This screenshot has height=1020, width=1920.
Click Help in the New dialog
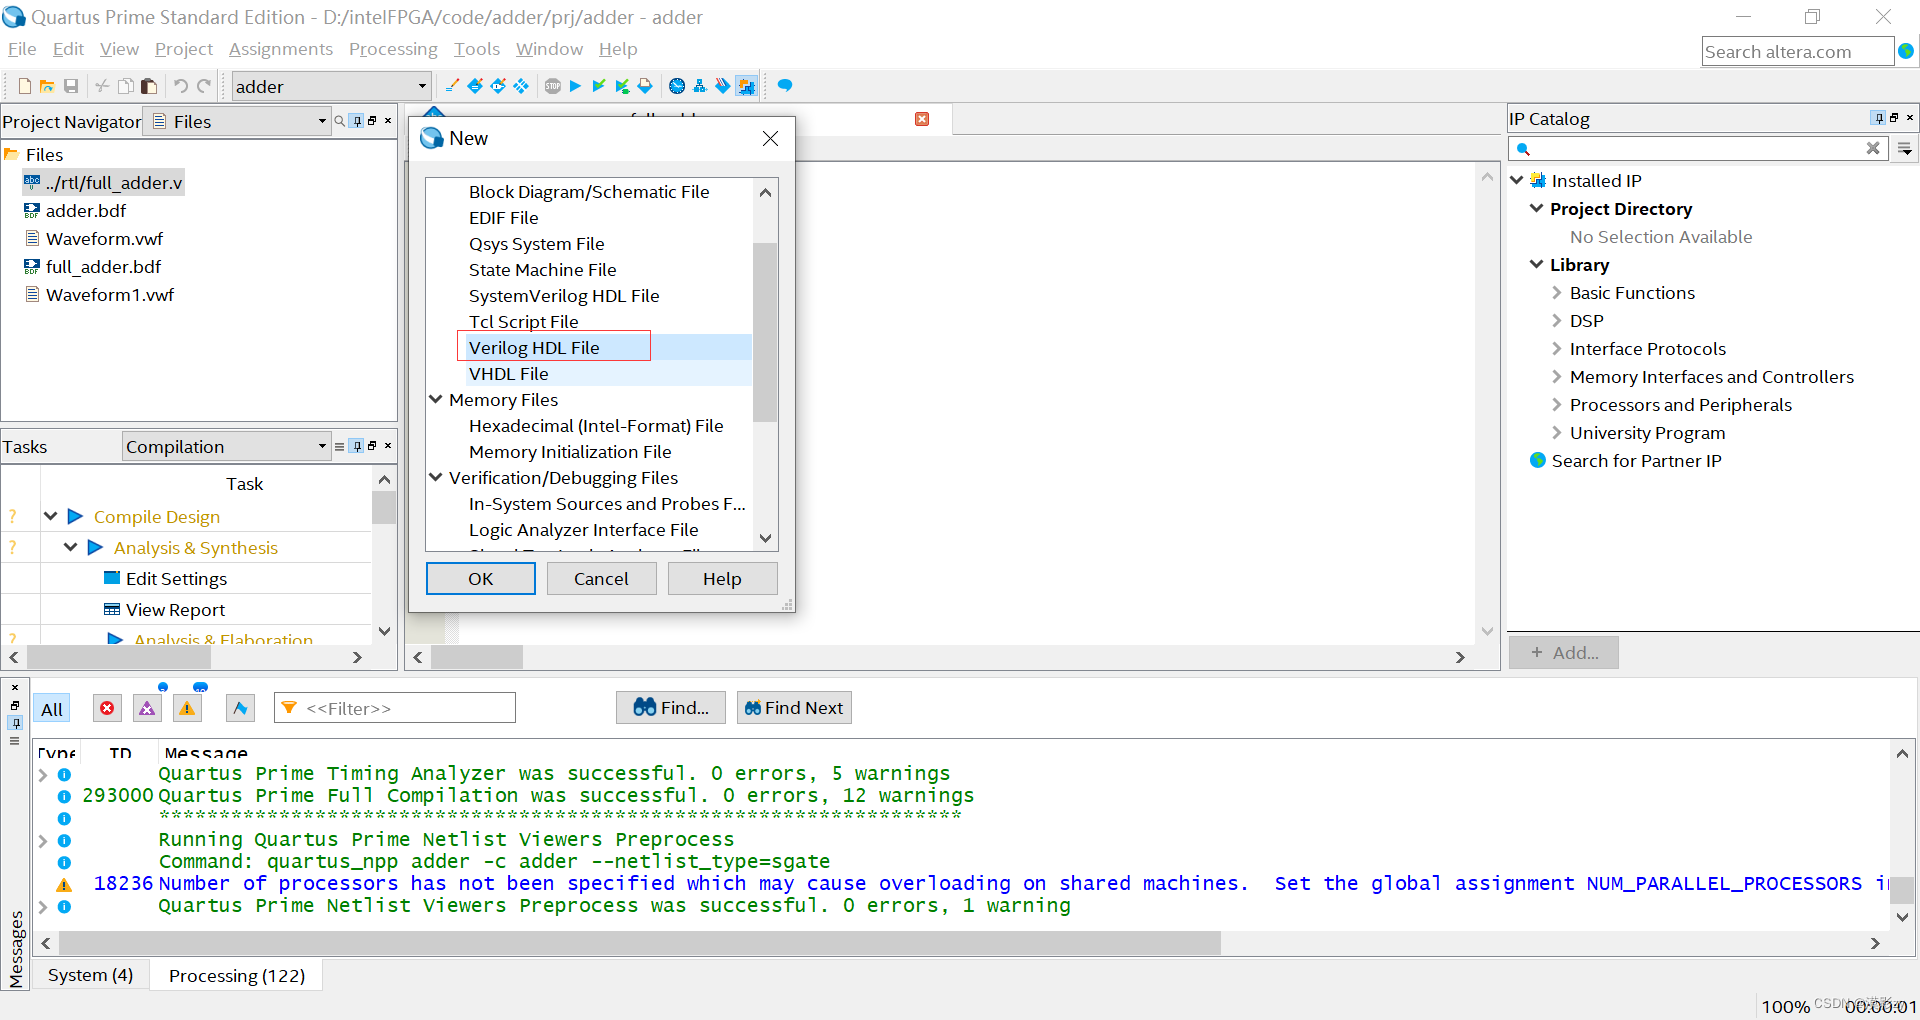722,579
